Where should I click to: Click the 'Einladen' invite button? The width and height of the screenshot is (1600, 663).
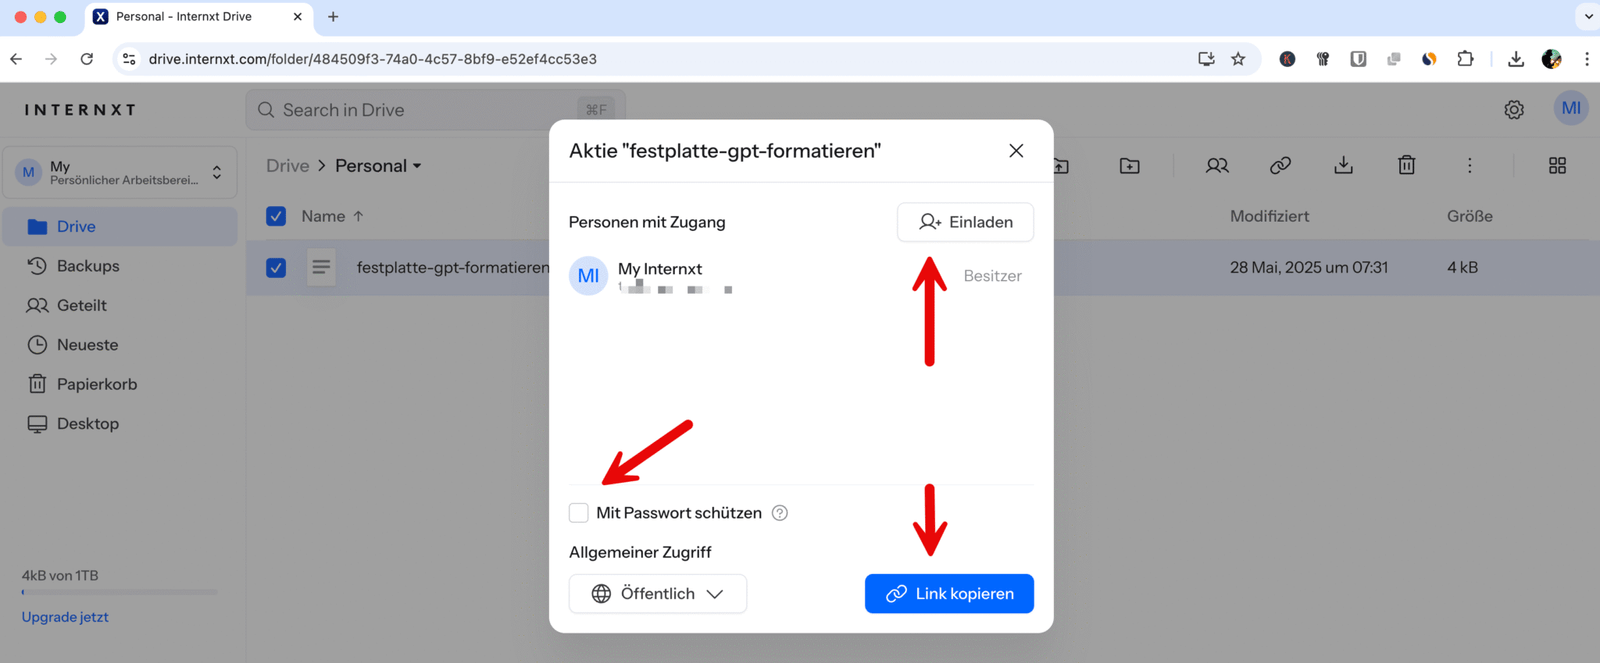click(x=965, y=222)
